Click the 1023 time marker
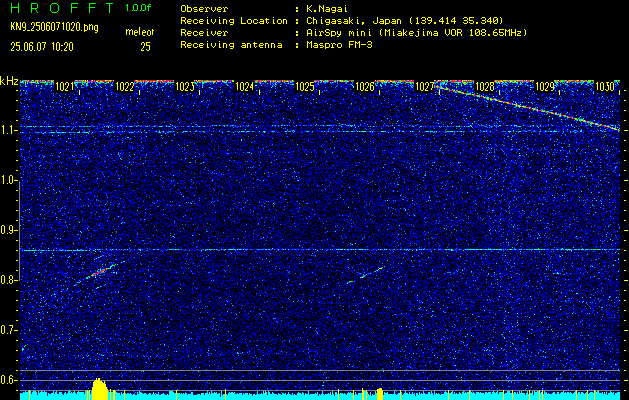The width and height of the screenshot is (629, 400). (185, 87)
